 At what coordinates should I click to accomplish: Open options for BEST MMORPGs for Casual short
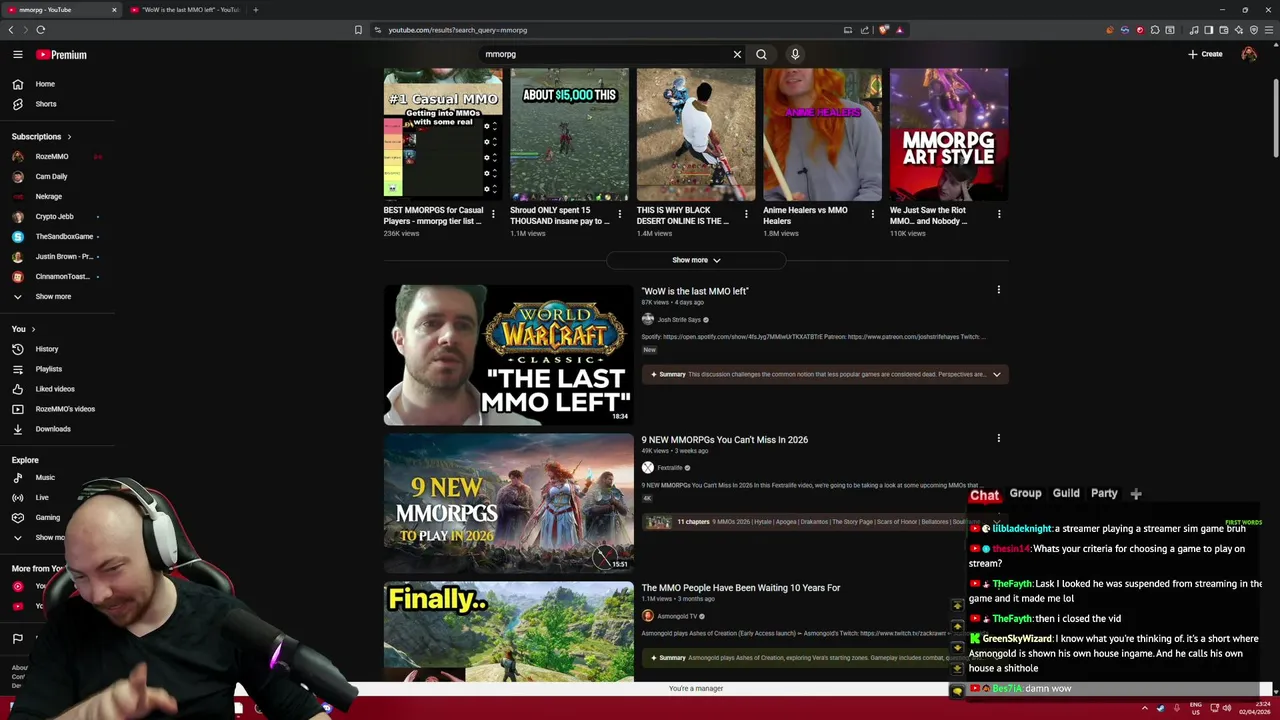492,214
